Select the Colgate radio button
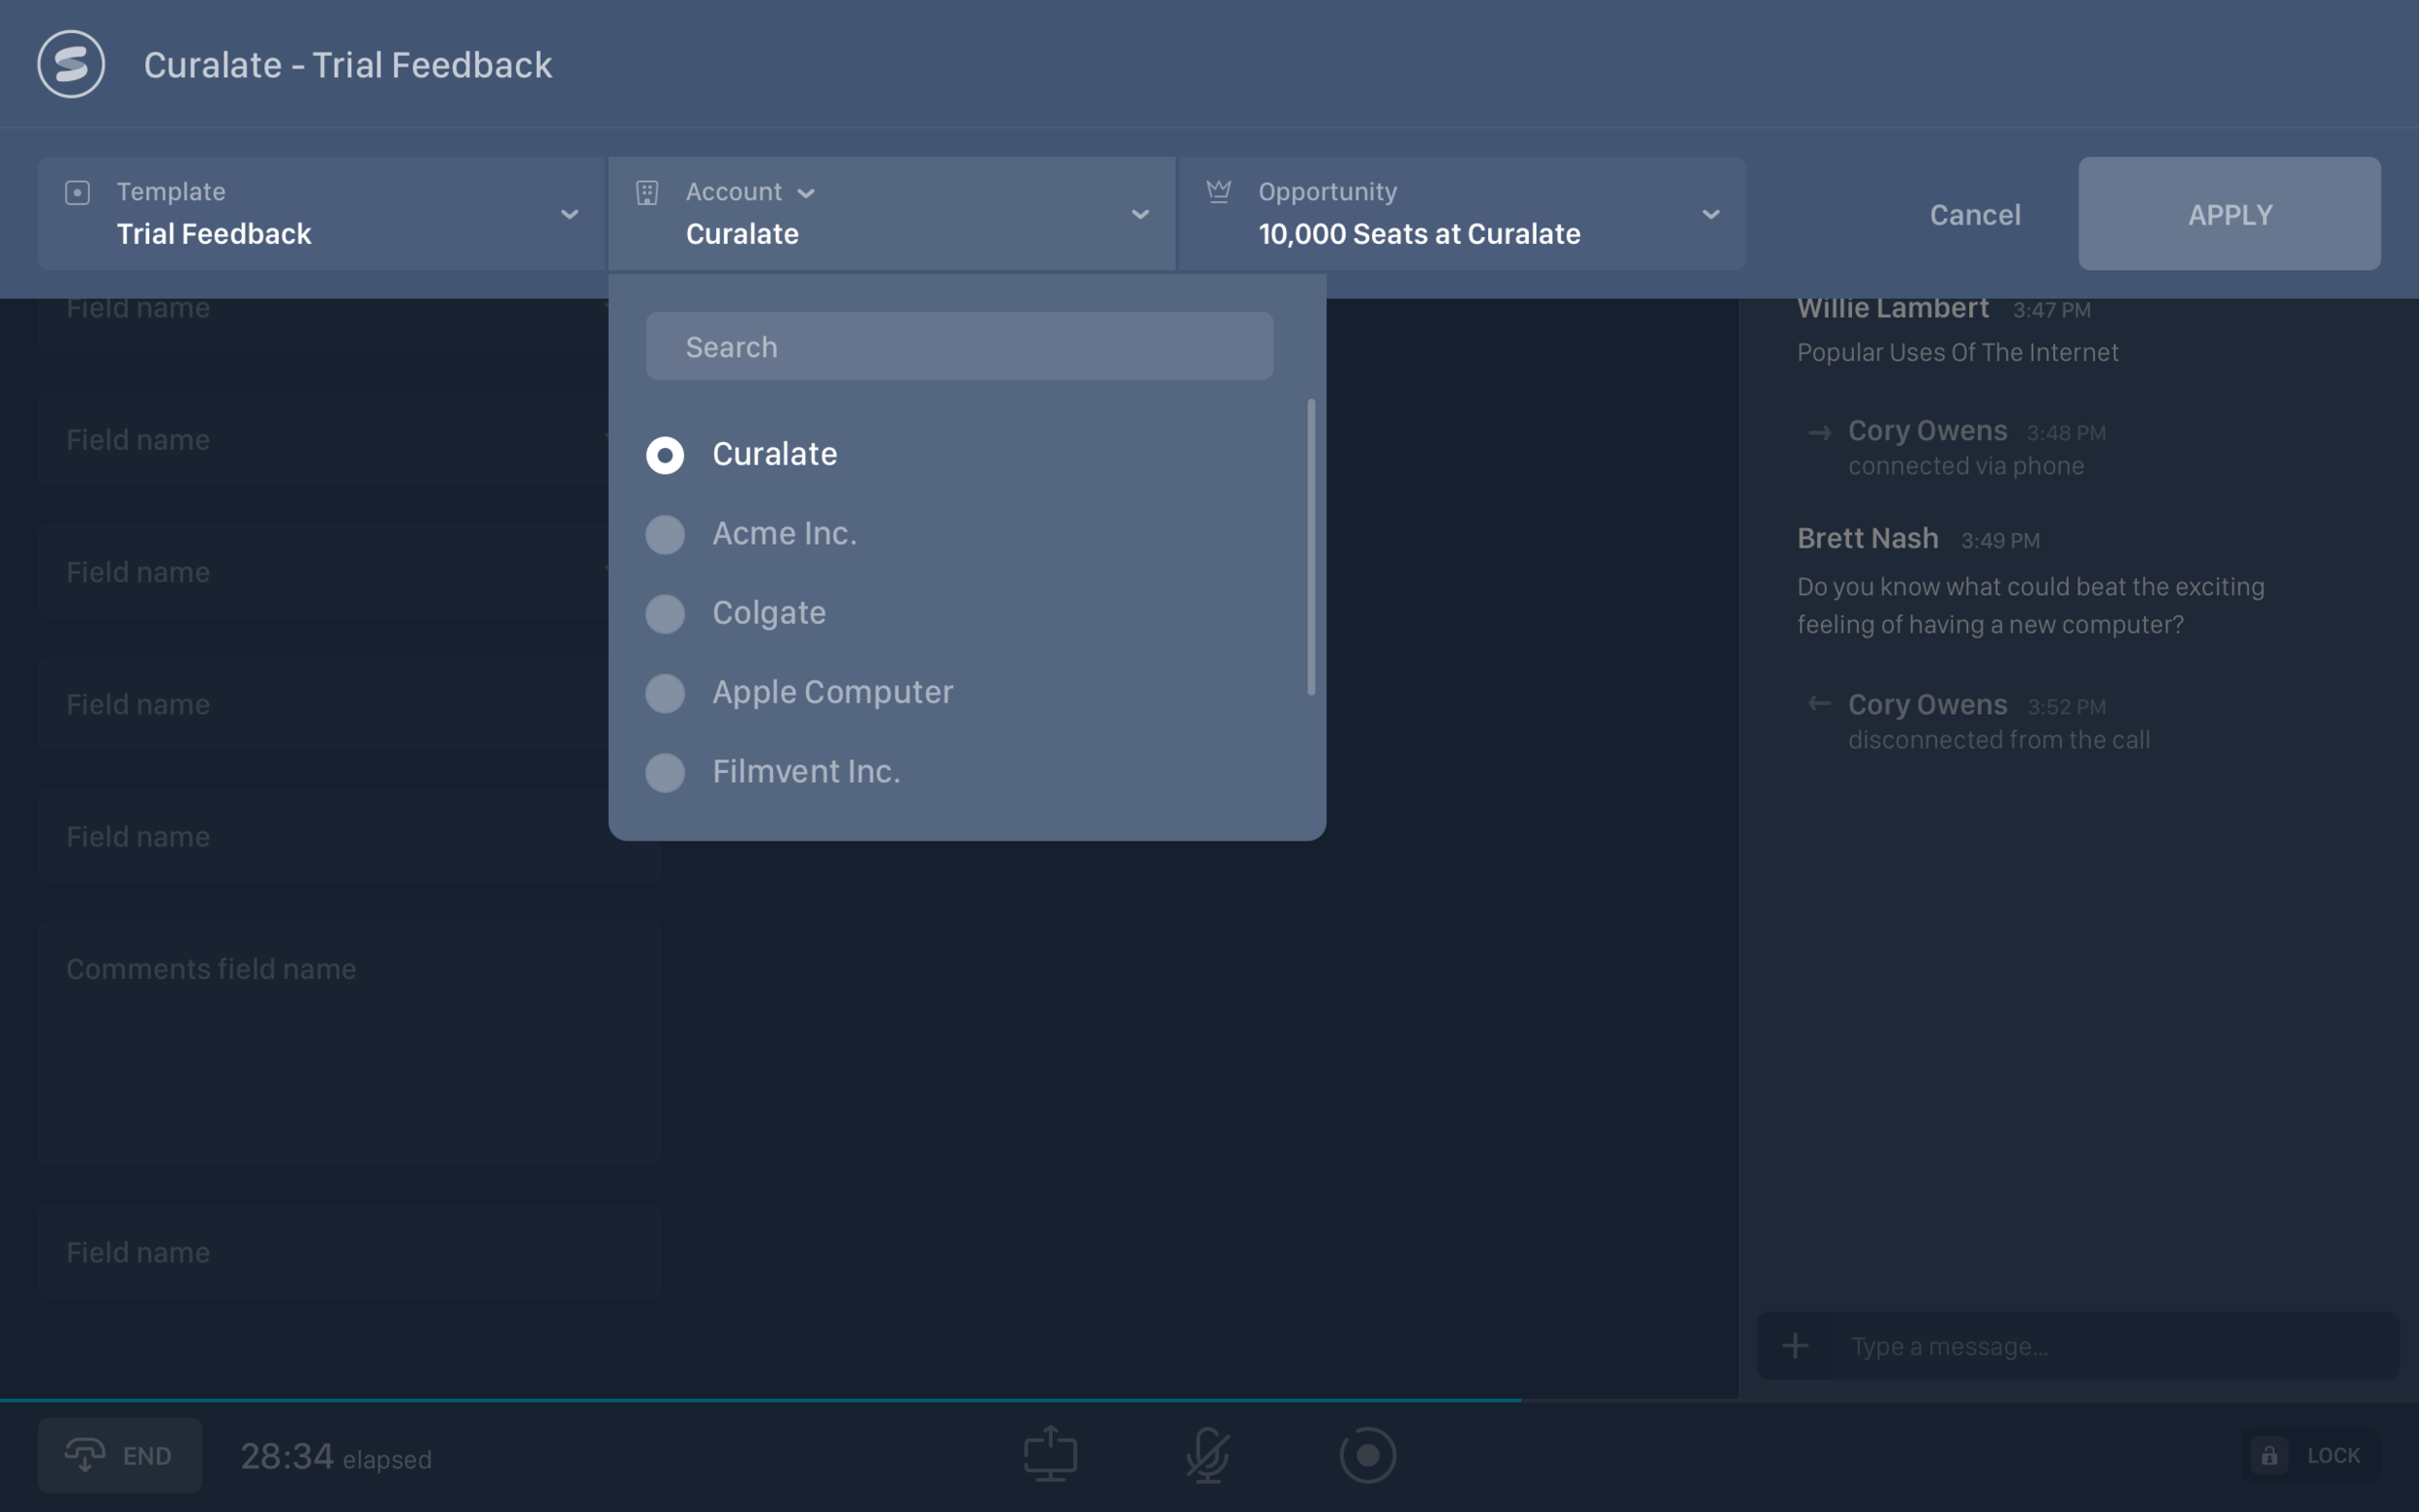 665,614
